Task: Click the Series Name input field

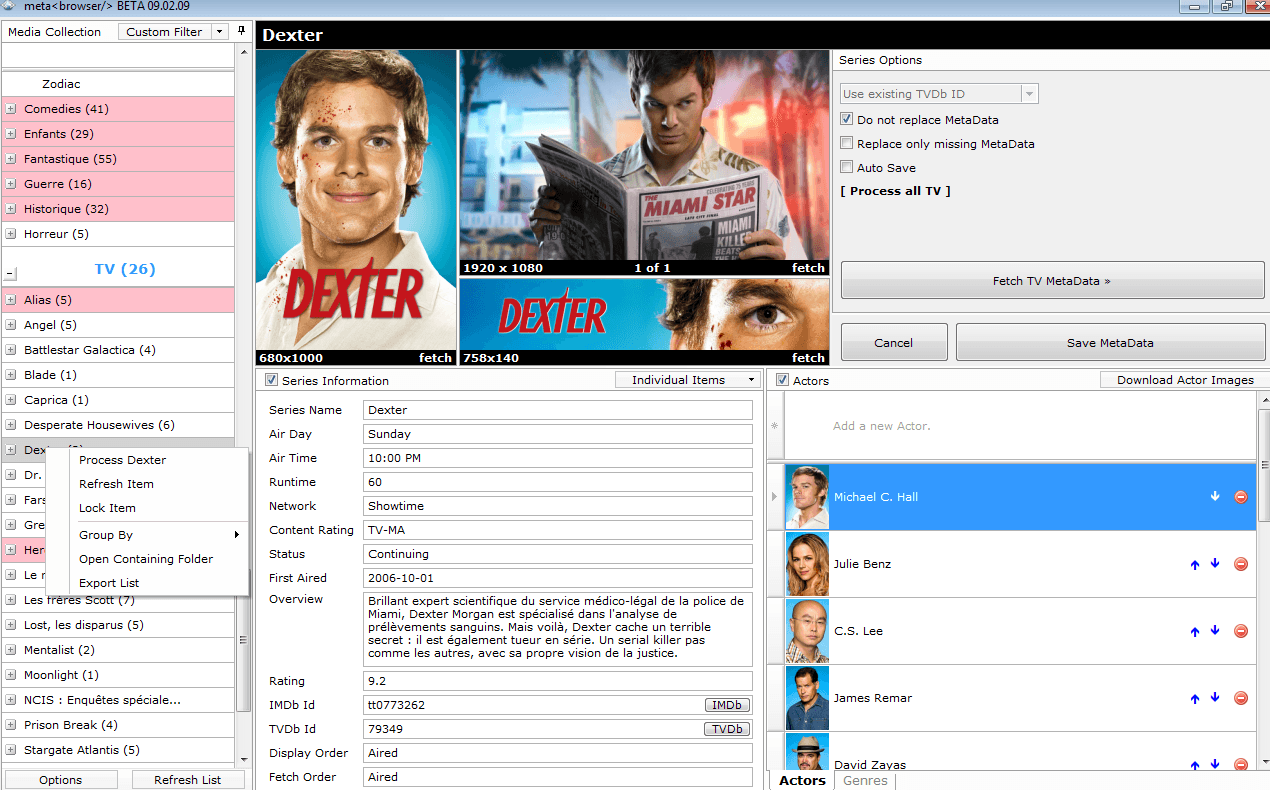Action: pyautogui.click(x=558, y=410)
